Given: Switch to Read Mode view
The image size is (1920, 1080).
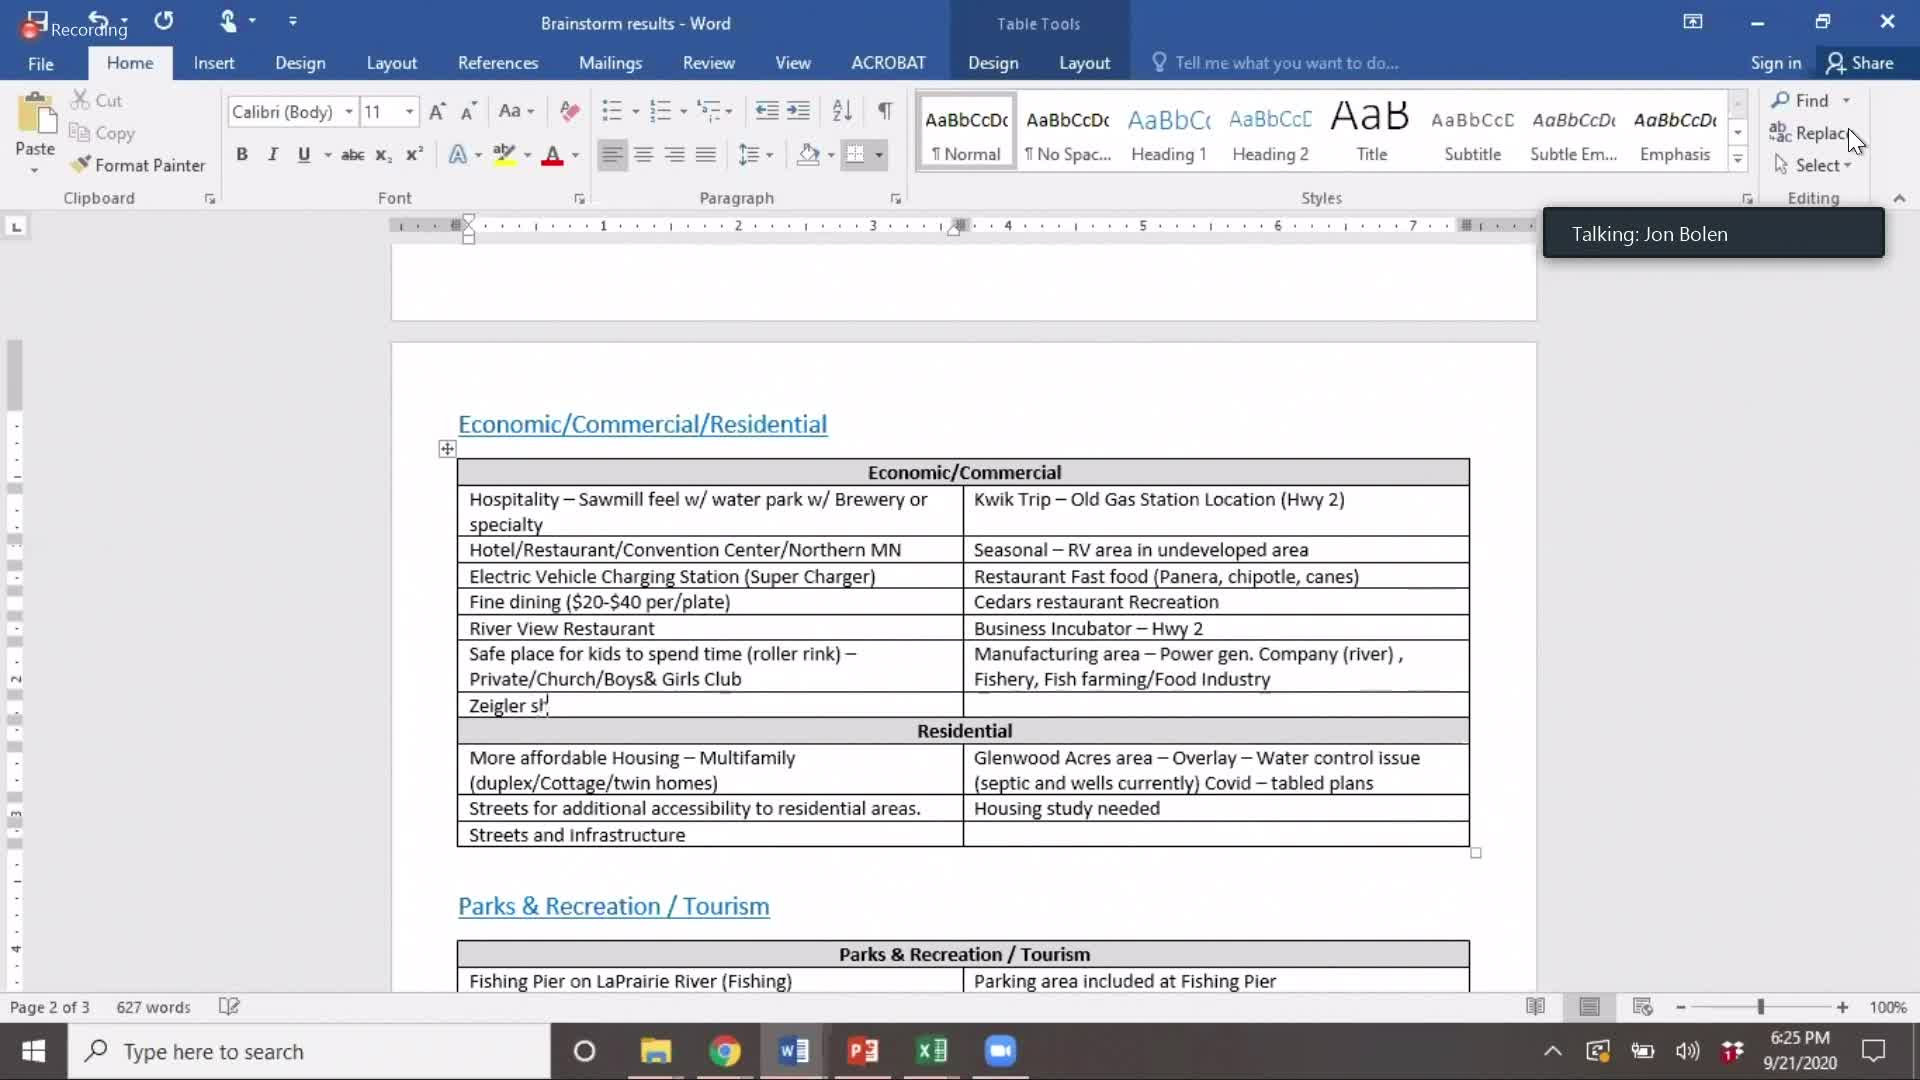Looking at the screenshot, I should [x=1536, y=1007].
